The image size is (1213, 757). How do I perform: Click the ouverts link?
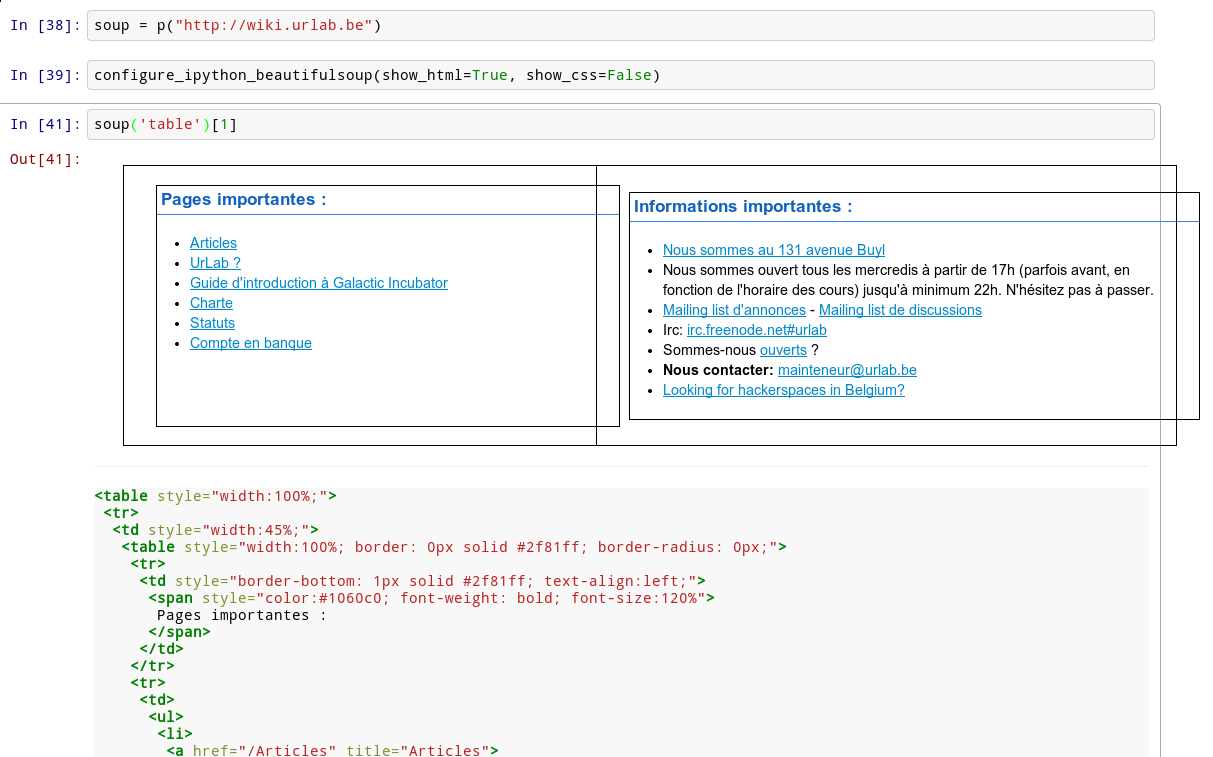click(783, 350)
